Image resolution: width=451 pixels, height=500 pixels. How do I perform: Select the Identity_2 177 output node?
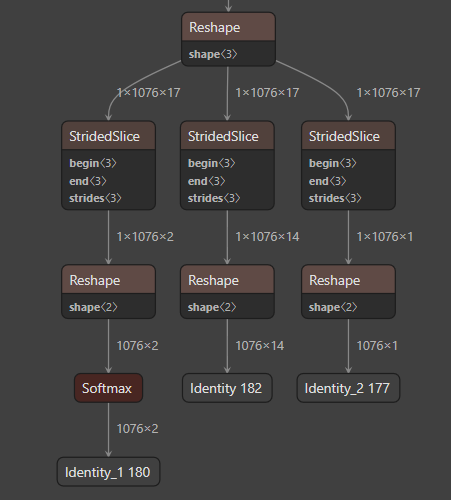click(x=348, y=388)
